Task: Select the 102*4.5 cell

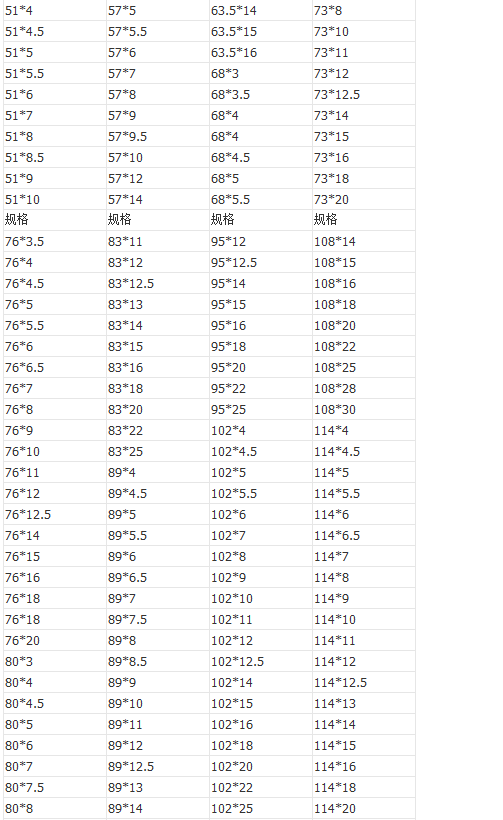Action: [x=261, y=451]
